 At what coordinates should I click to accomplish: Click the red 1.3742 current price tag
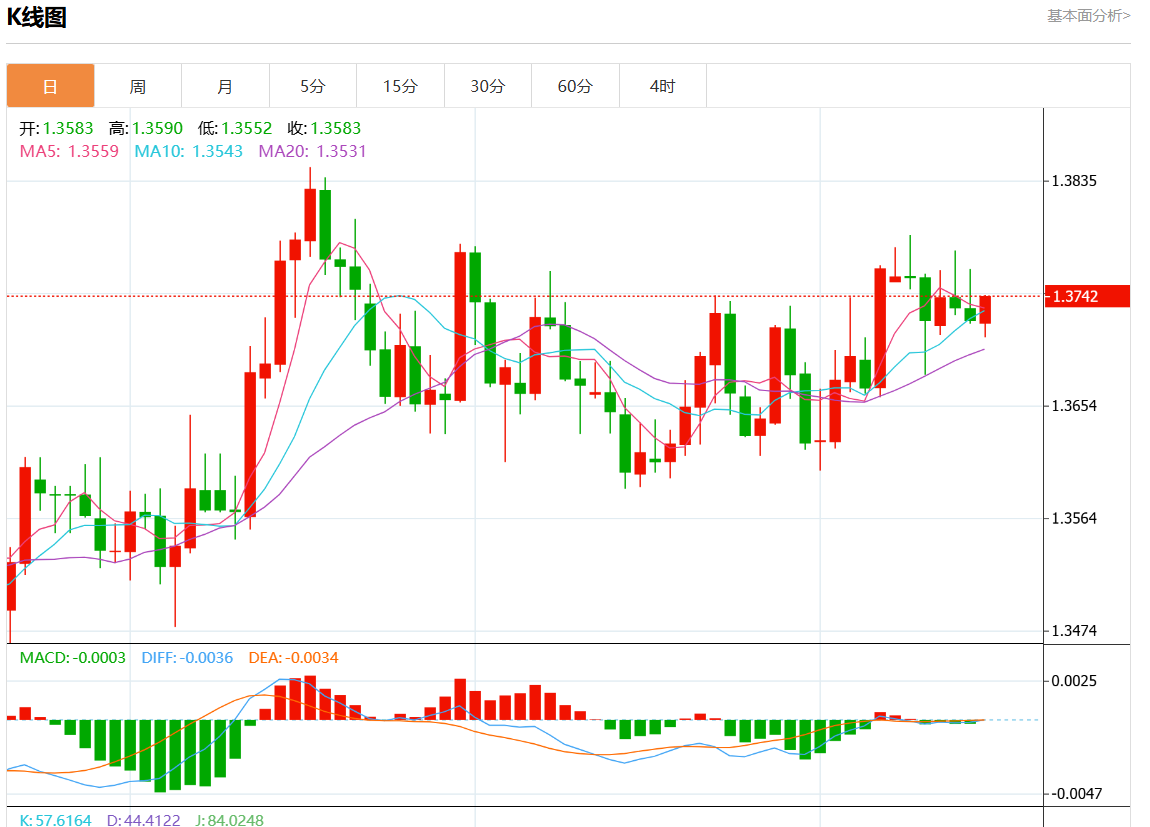(1087, 296)
